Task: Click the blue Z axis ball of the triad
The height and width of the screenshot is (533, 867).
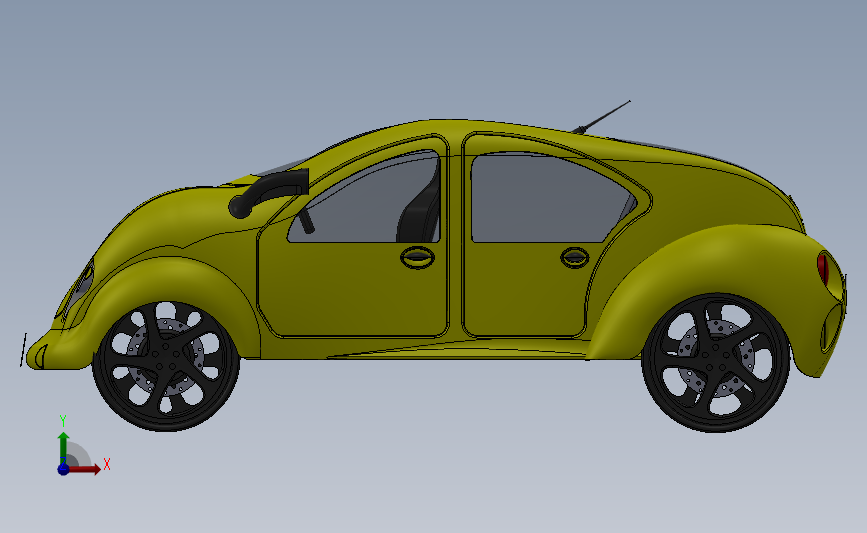Action: [x=63, y=469]
